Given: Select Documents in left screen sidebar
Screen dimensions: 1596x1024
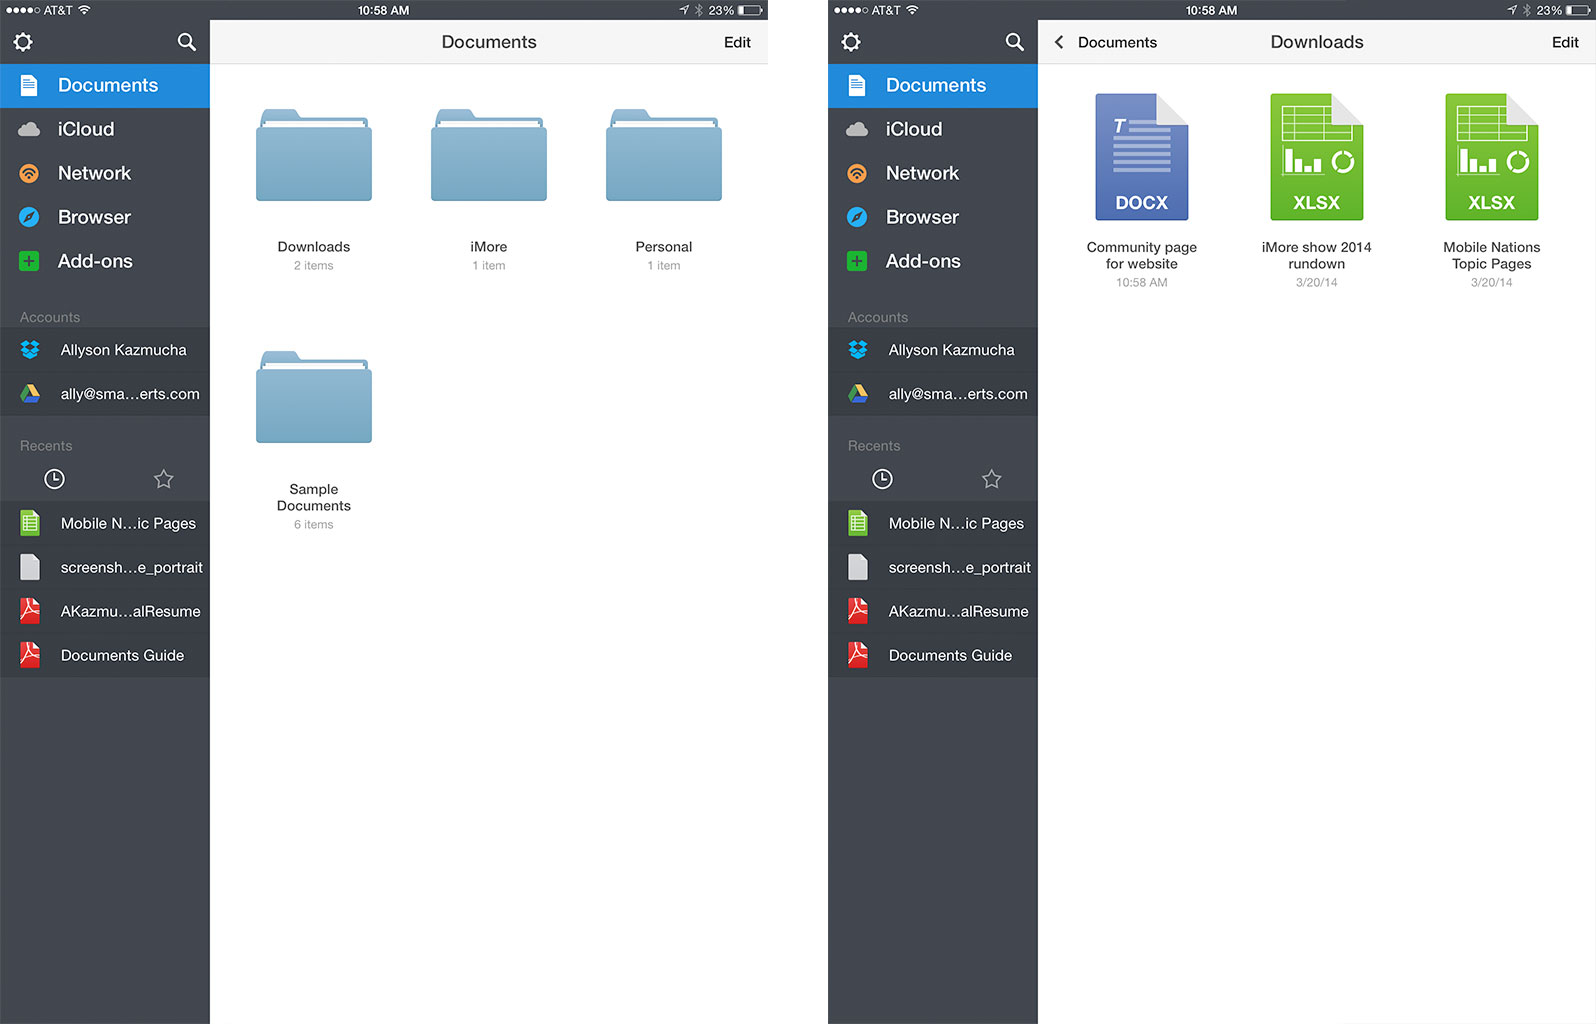Looking at the screenshot, I should point(105,86).
